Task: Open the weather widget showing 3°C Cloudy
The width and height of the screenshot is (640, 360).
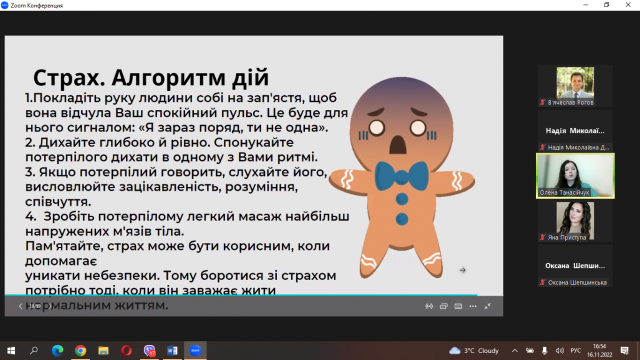Action: [x=474, y=351]
